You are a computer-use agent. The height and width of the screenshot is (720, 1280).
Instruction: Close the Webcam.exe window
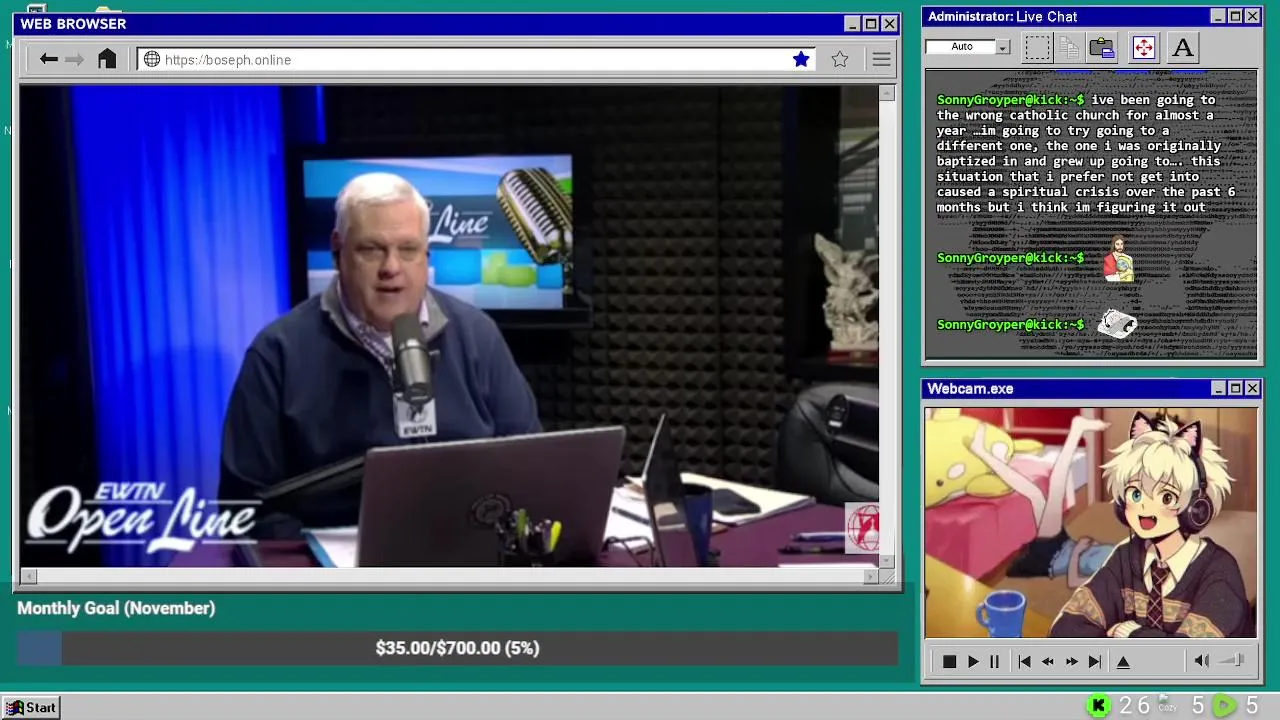tap(1252, 388)
